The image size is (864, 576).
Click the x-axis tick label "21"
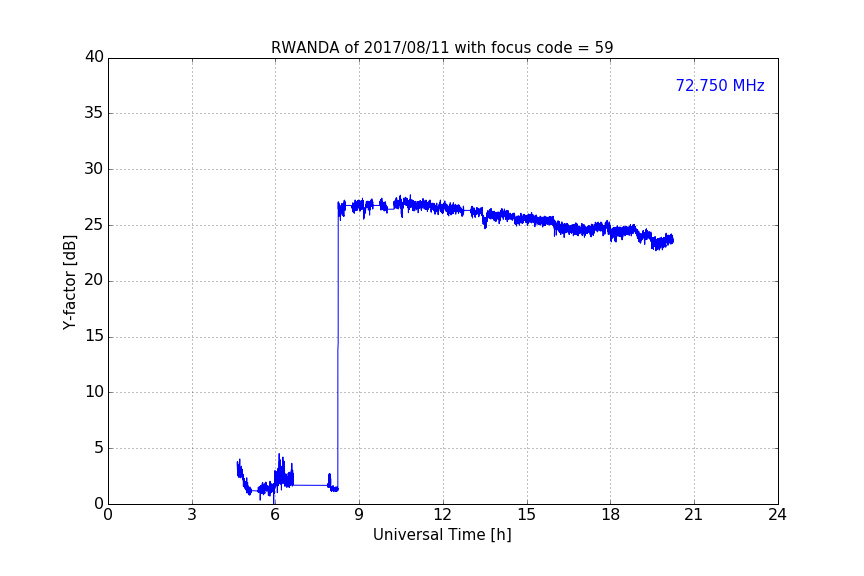(x=694, y=515)
